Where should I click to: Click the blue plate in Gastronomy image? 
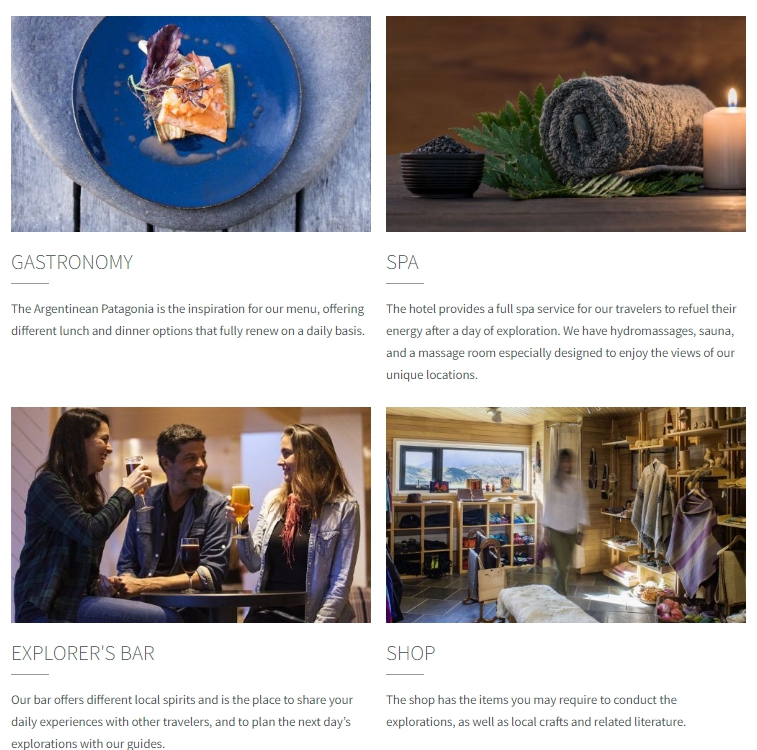tap(187, 112)
